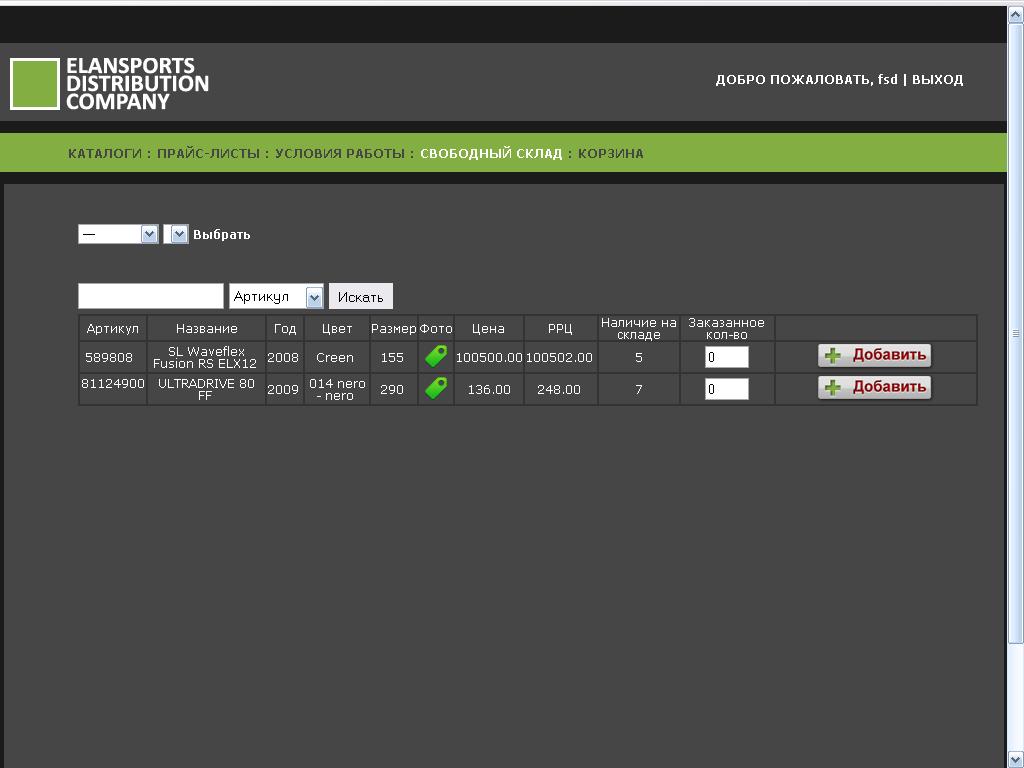
Task: Click the vertical scrollbar down arrow
Action: point(1016,760)
